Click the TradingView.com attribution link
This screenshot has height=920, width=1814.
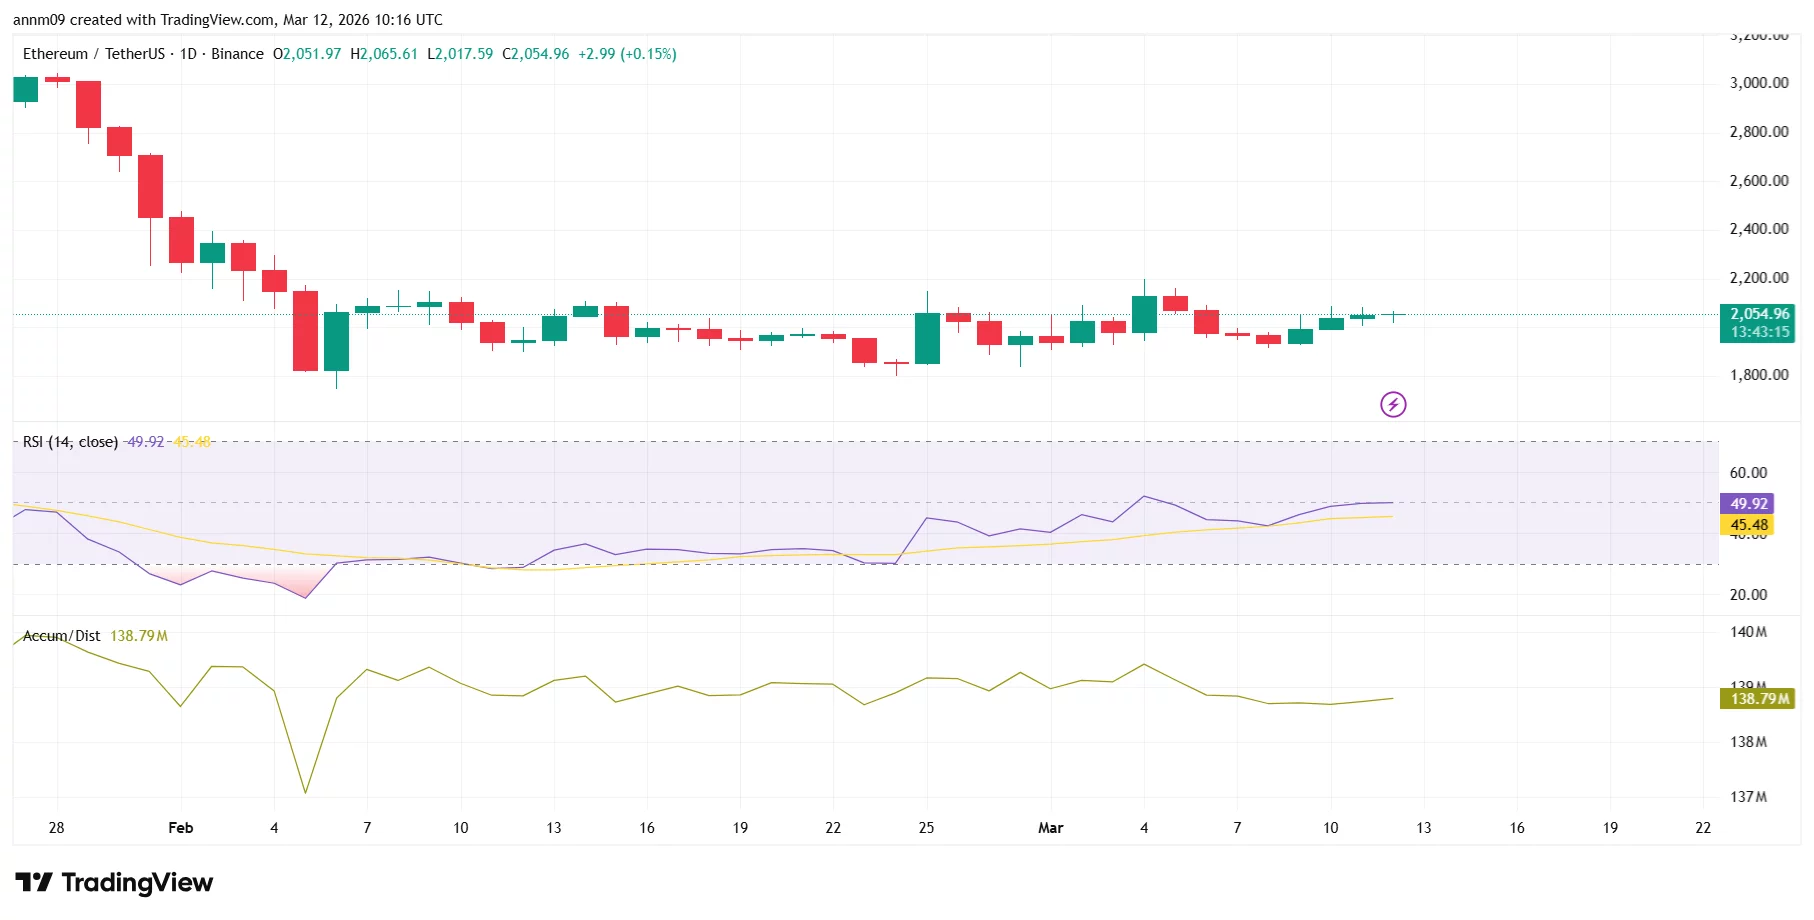(x=218, y=19)
